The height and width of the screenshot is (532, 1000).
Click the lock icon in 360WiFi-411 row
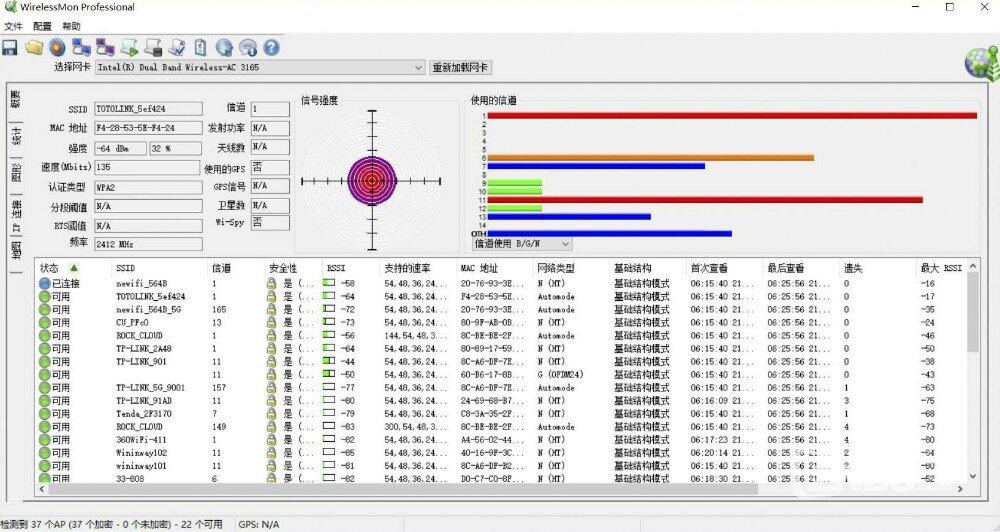[x=271, y=440]
